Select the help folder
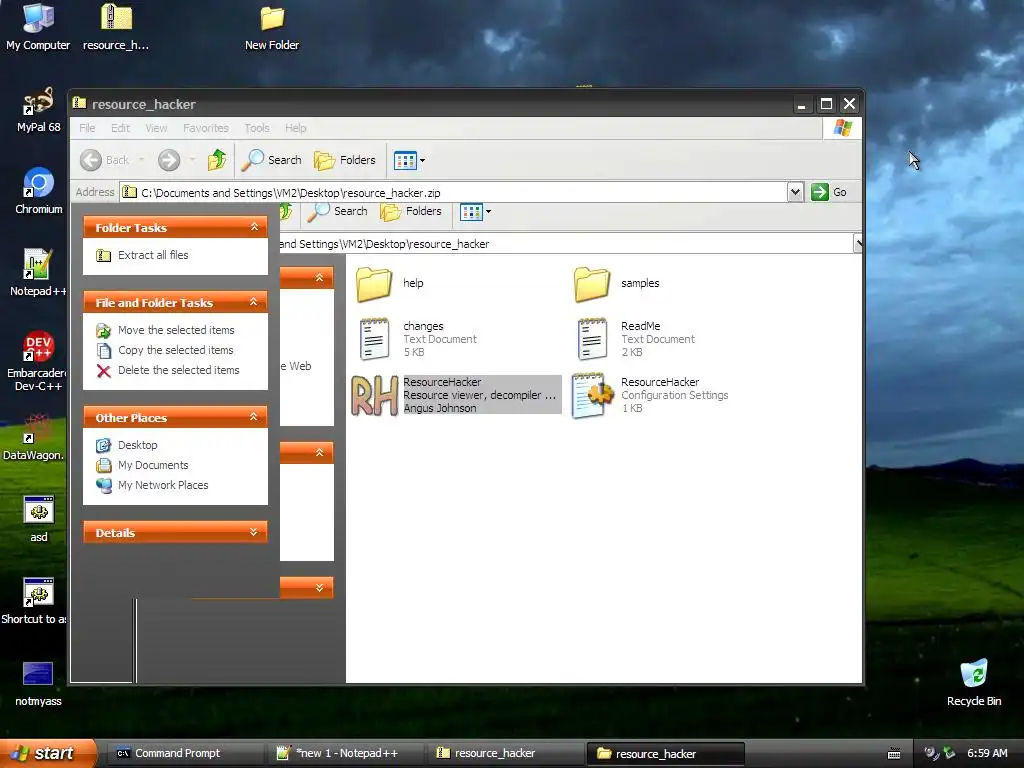This screenshot has width=1024, height=768. [391, 283]
